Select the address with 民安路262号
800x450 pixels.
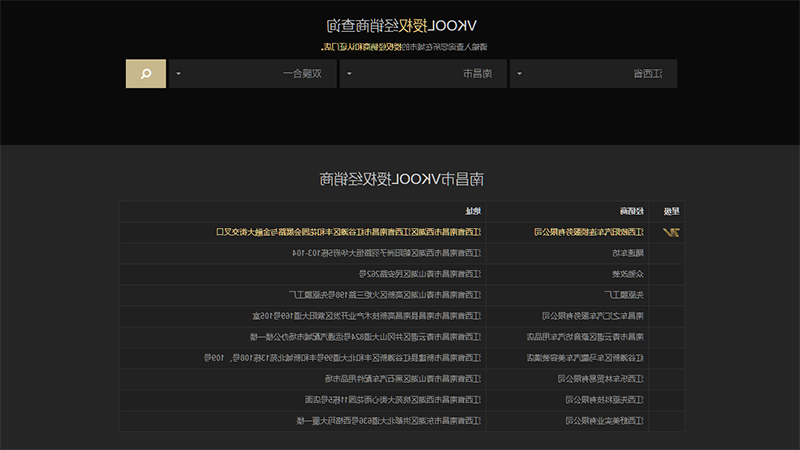(420, 274)
